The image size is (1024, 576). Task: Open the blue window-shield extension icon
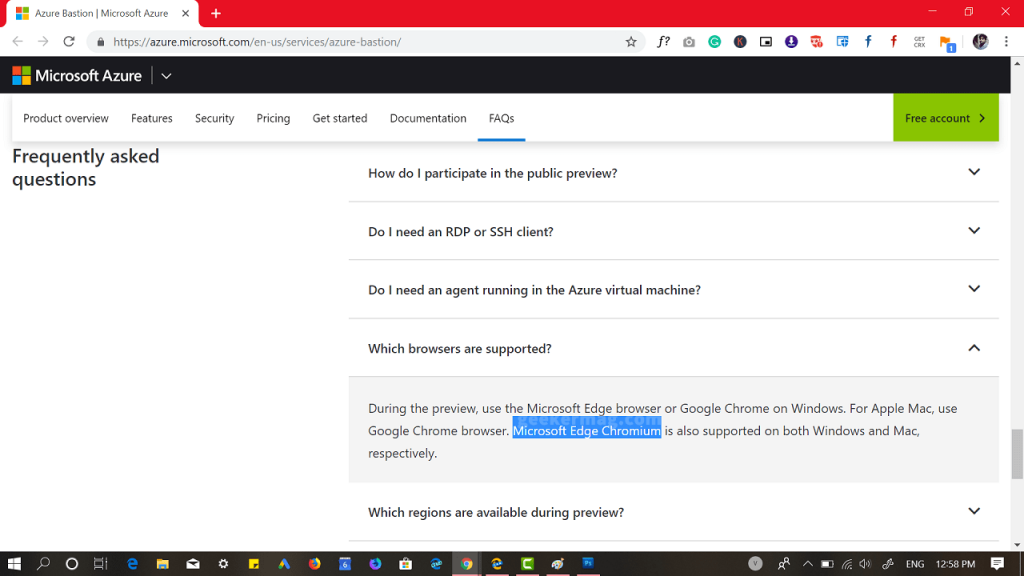pos(842,42)
